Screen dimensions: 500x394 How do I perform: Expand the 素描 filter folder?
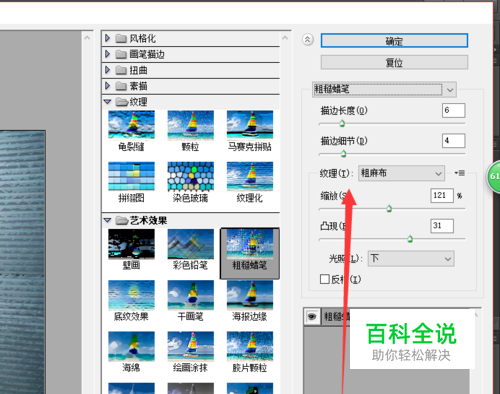pyautogui.click(x=107, y=86)
